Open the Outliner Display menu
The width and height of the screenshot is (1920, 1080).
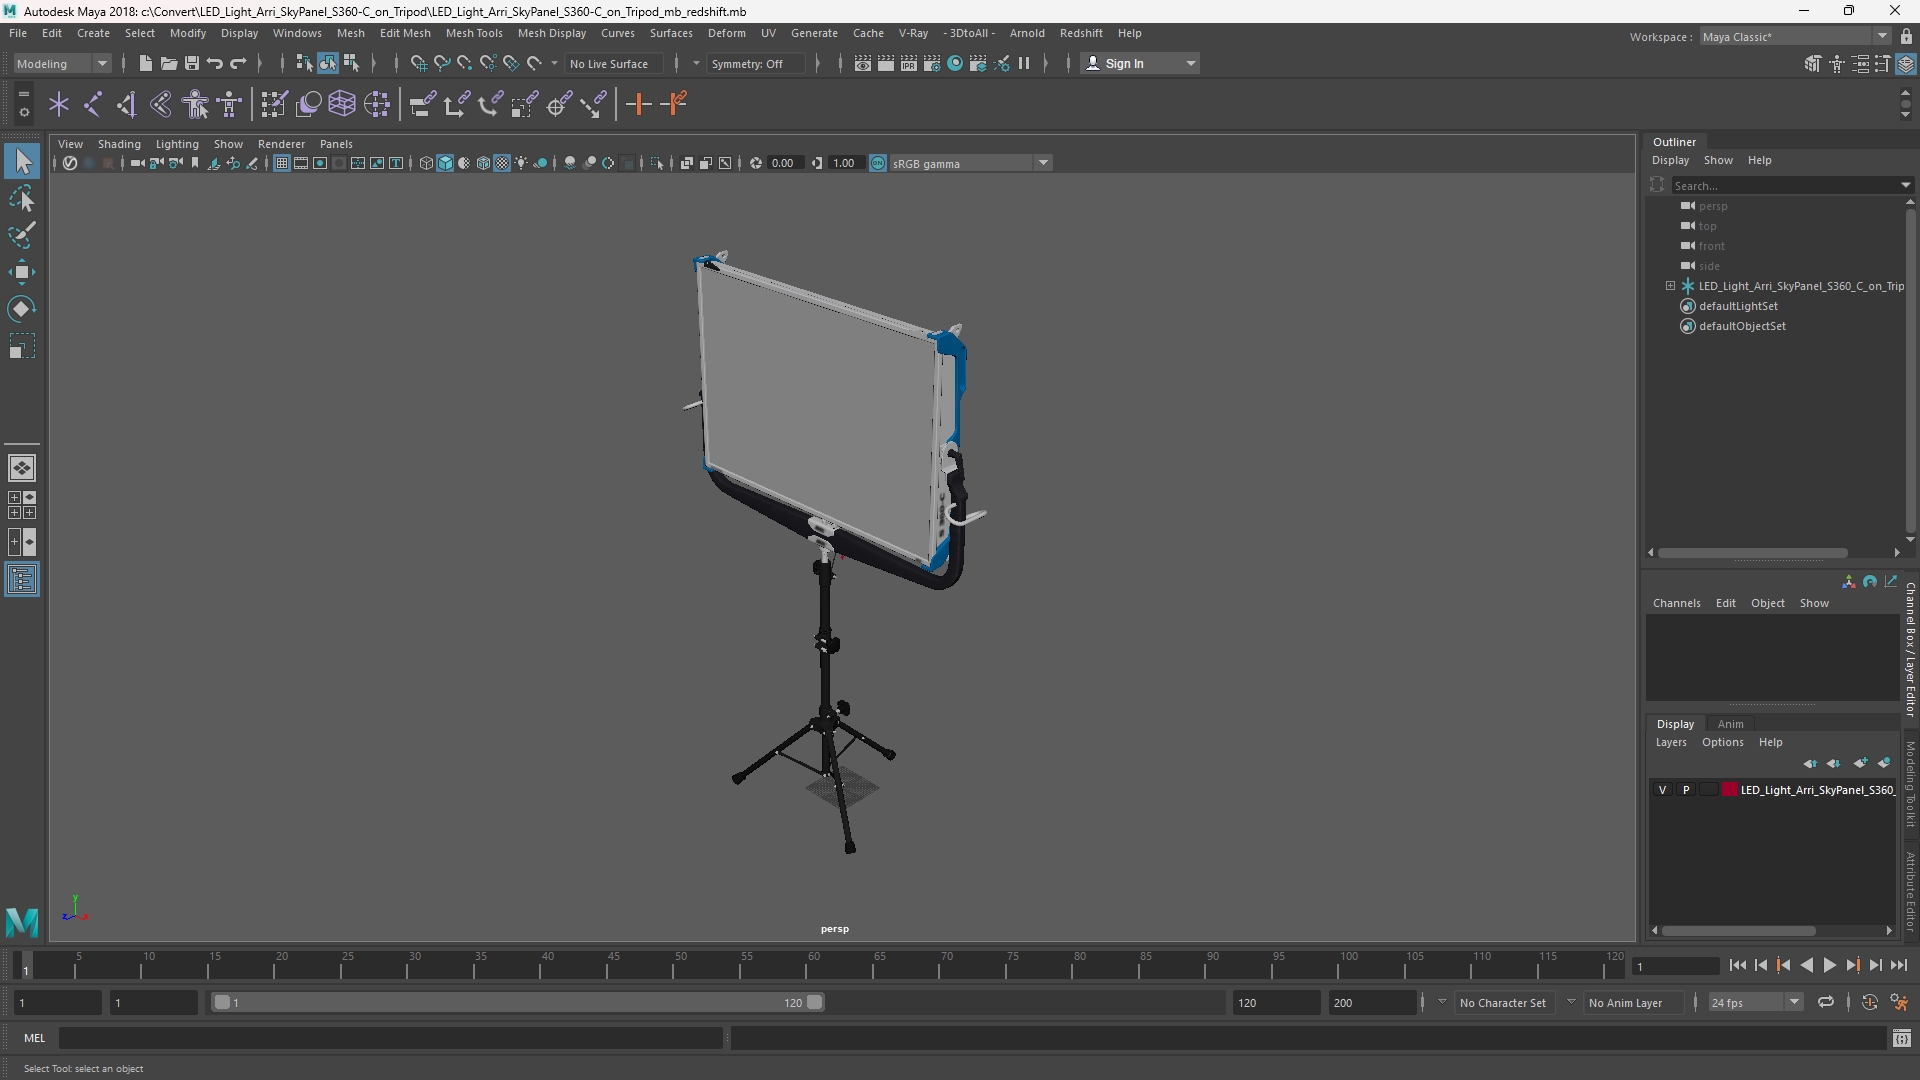click(1670, 160)
